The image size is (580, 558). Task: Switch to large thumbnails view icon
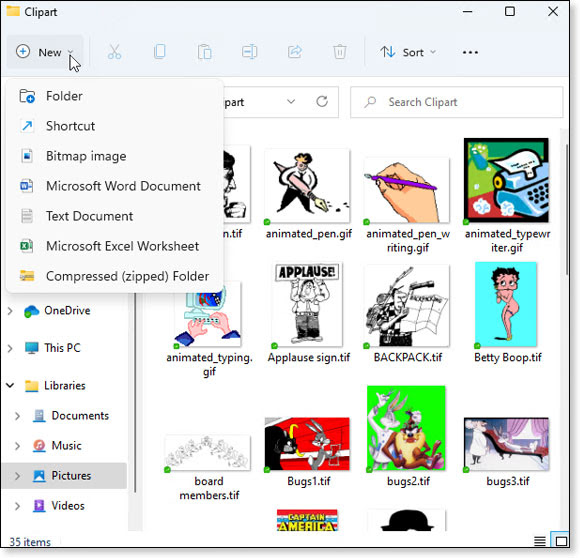(x=561, y=541)
